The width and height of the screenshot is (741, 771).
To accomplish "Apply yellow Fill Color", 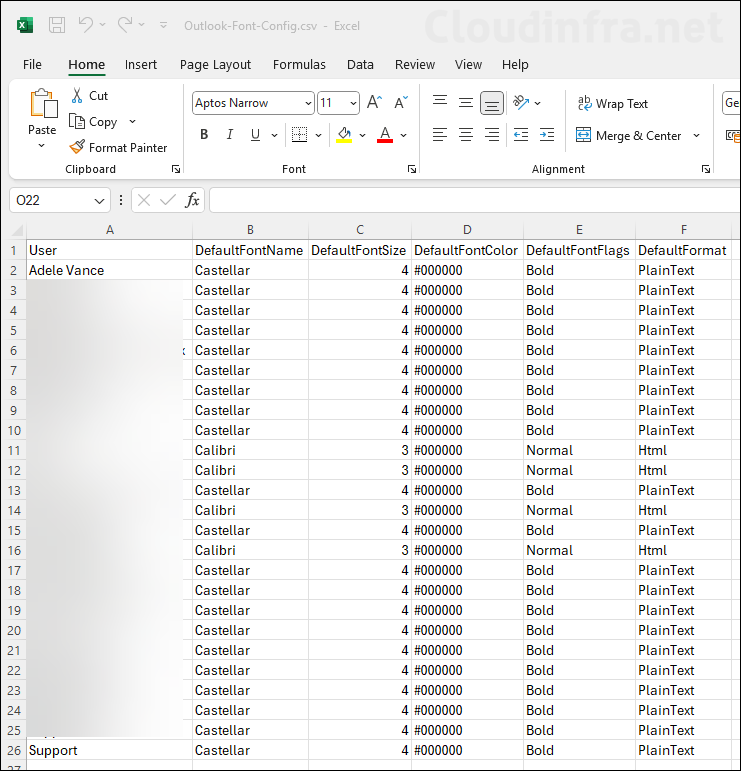I will tap(344, 134).
